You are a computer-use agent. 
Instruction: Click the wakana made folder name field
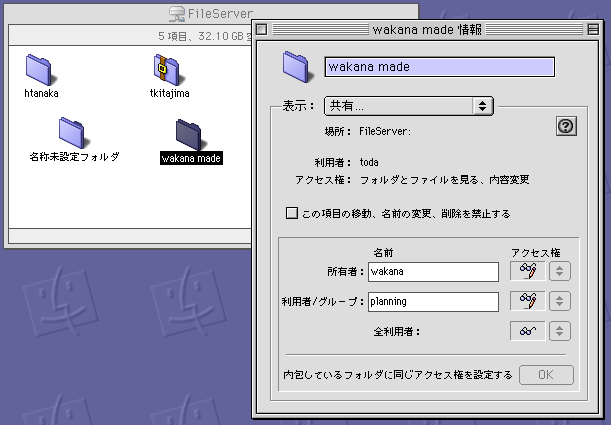point(440,67)
